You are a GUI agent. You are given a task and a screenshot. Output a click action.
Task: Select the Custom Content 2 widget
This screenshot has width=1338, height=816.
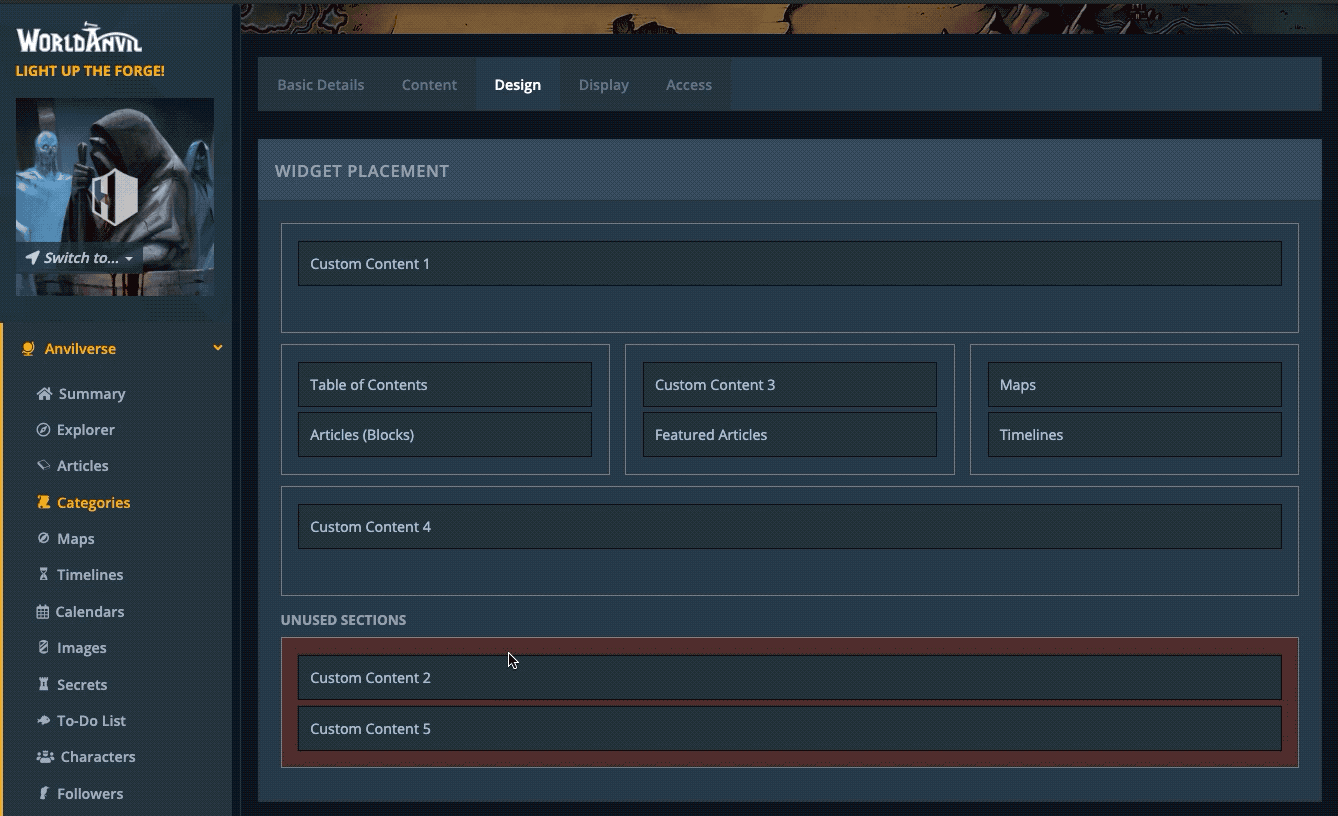click(x=789, y=678)
